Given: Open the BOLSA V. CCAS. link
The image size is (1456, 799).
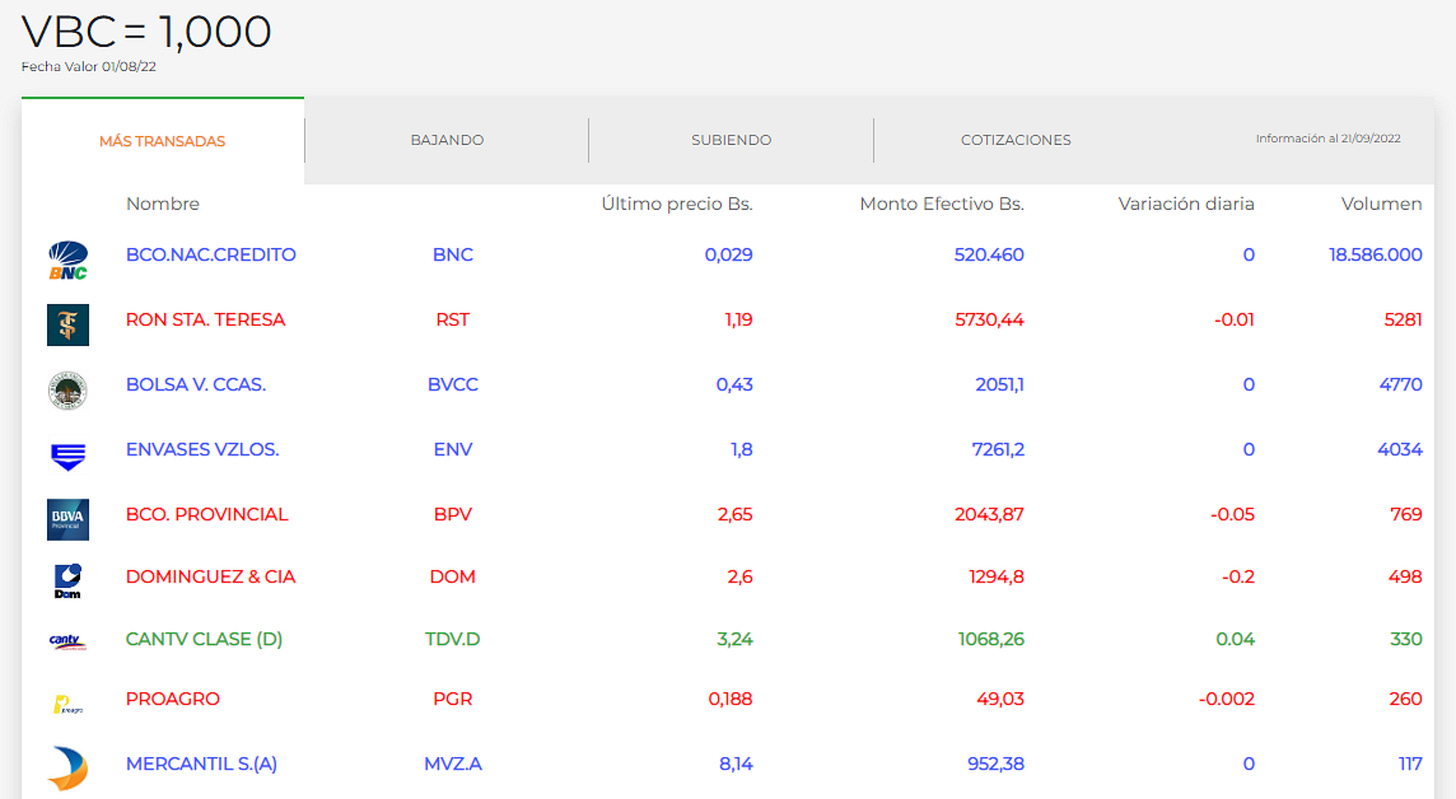Looking at the screenshot, I should coord(196,385).
